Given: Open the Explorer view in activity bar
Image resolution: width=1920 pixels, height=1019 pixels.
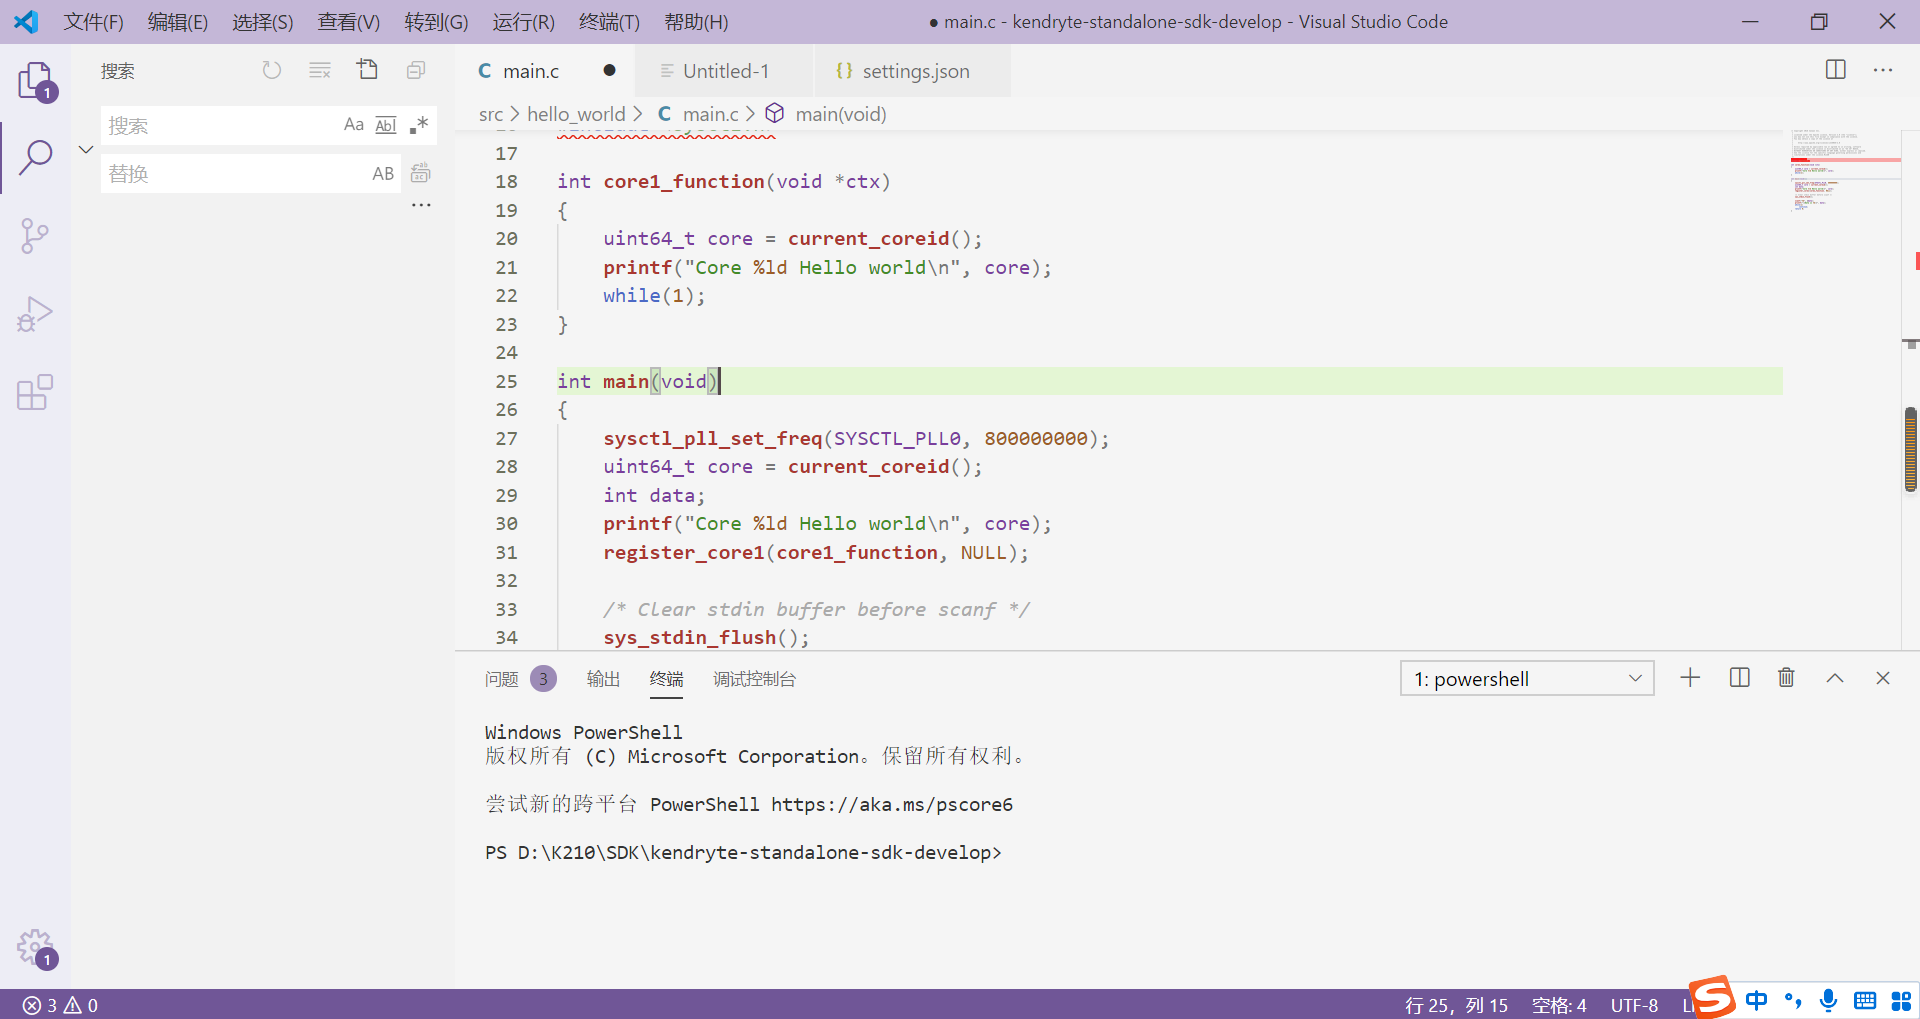Looking at the screenshot, I should (x=36, y=80).
